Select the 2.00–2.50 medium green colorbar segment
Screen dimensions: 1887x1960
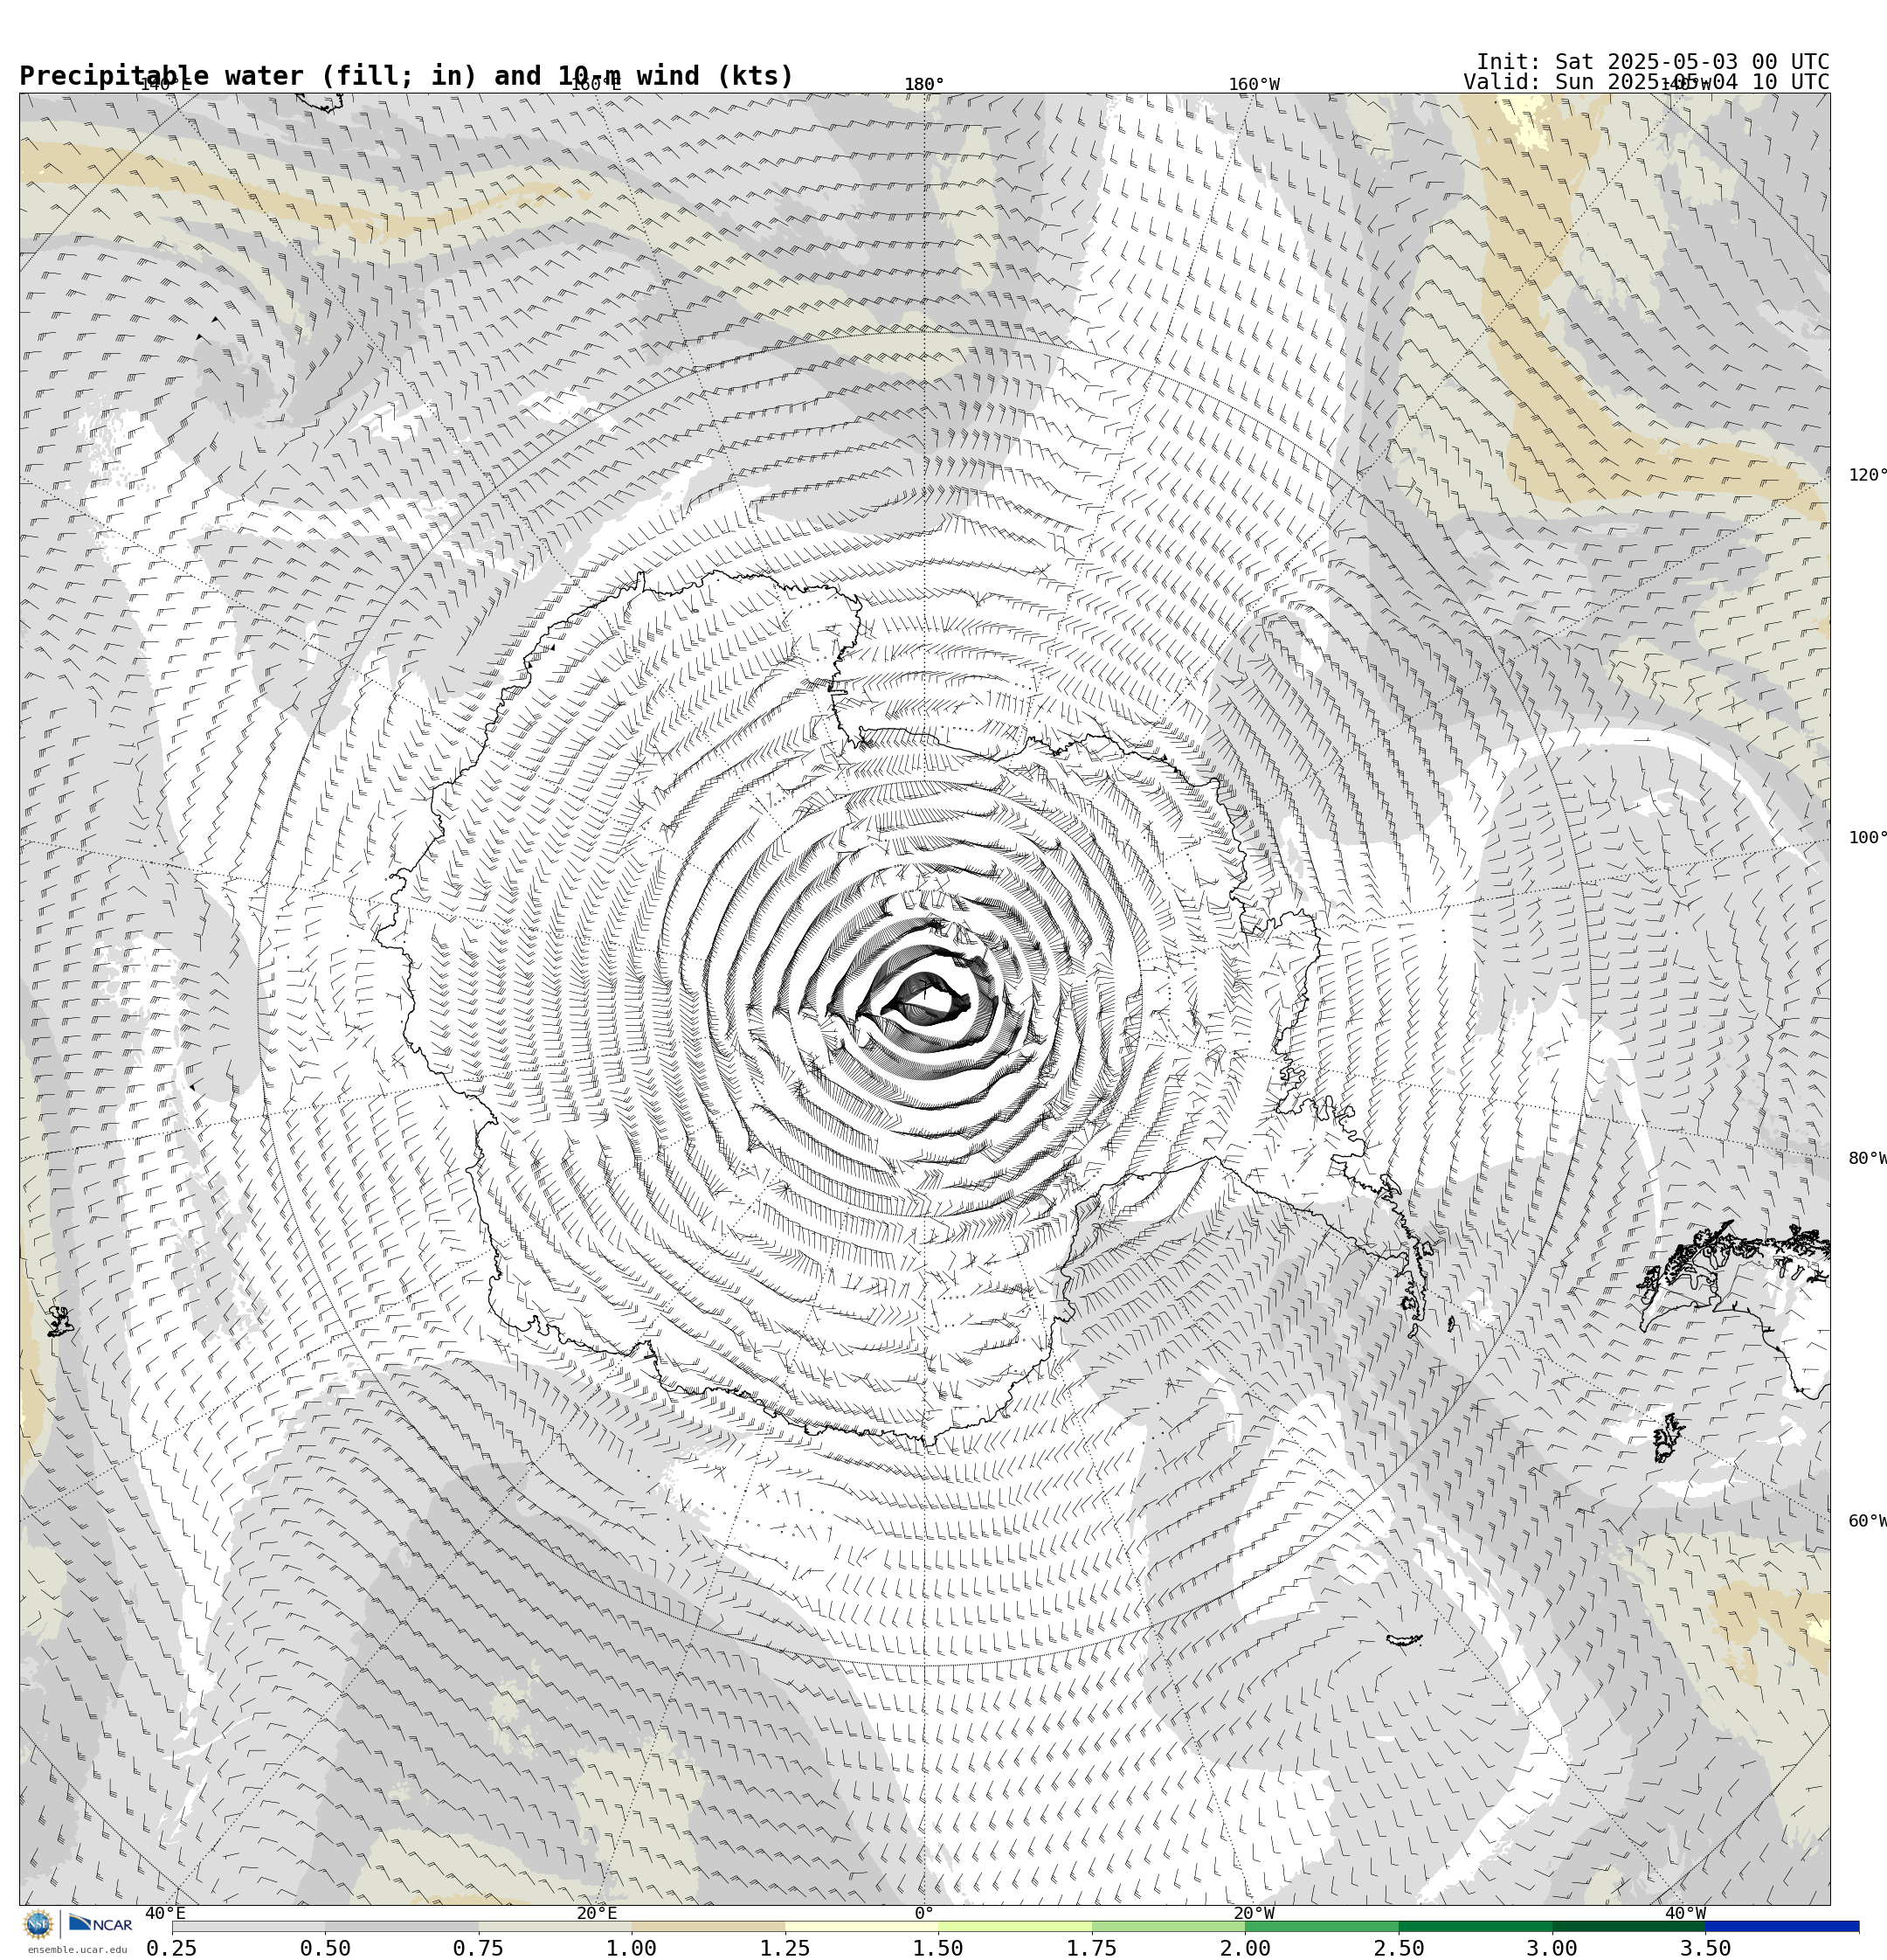(x=1323, y=1926)
